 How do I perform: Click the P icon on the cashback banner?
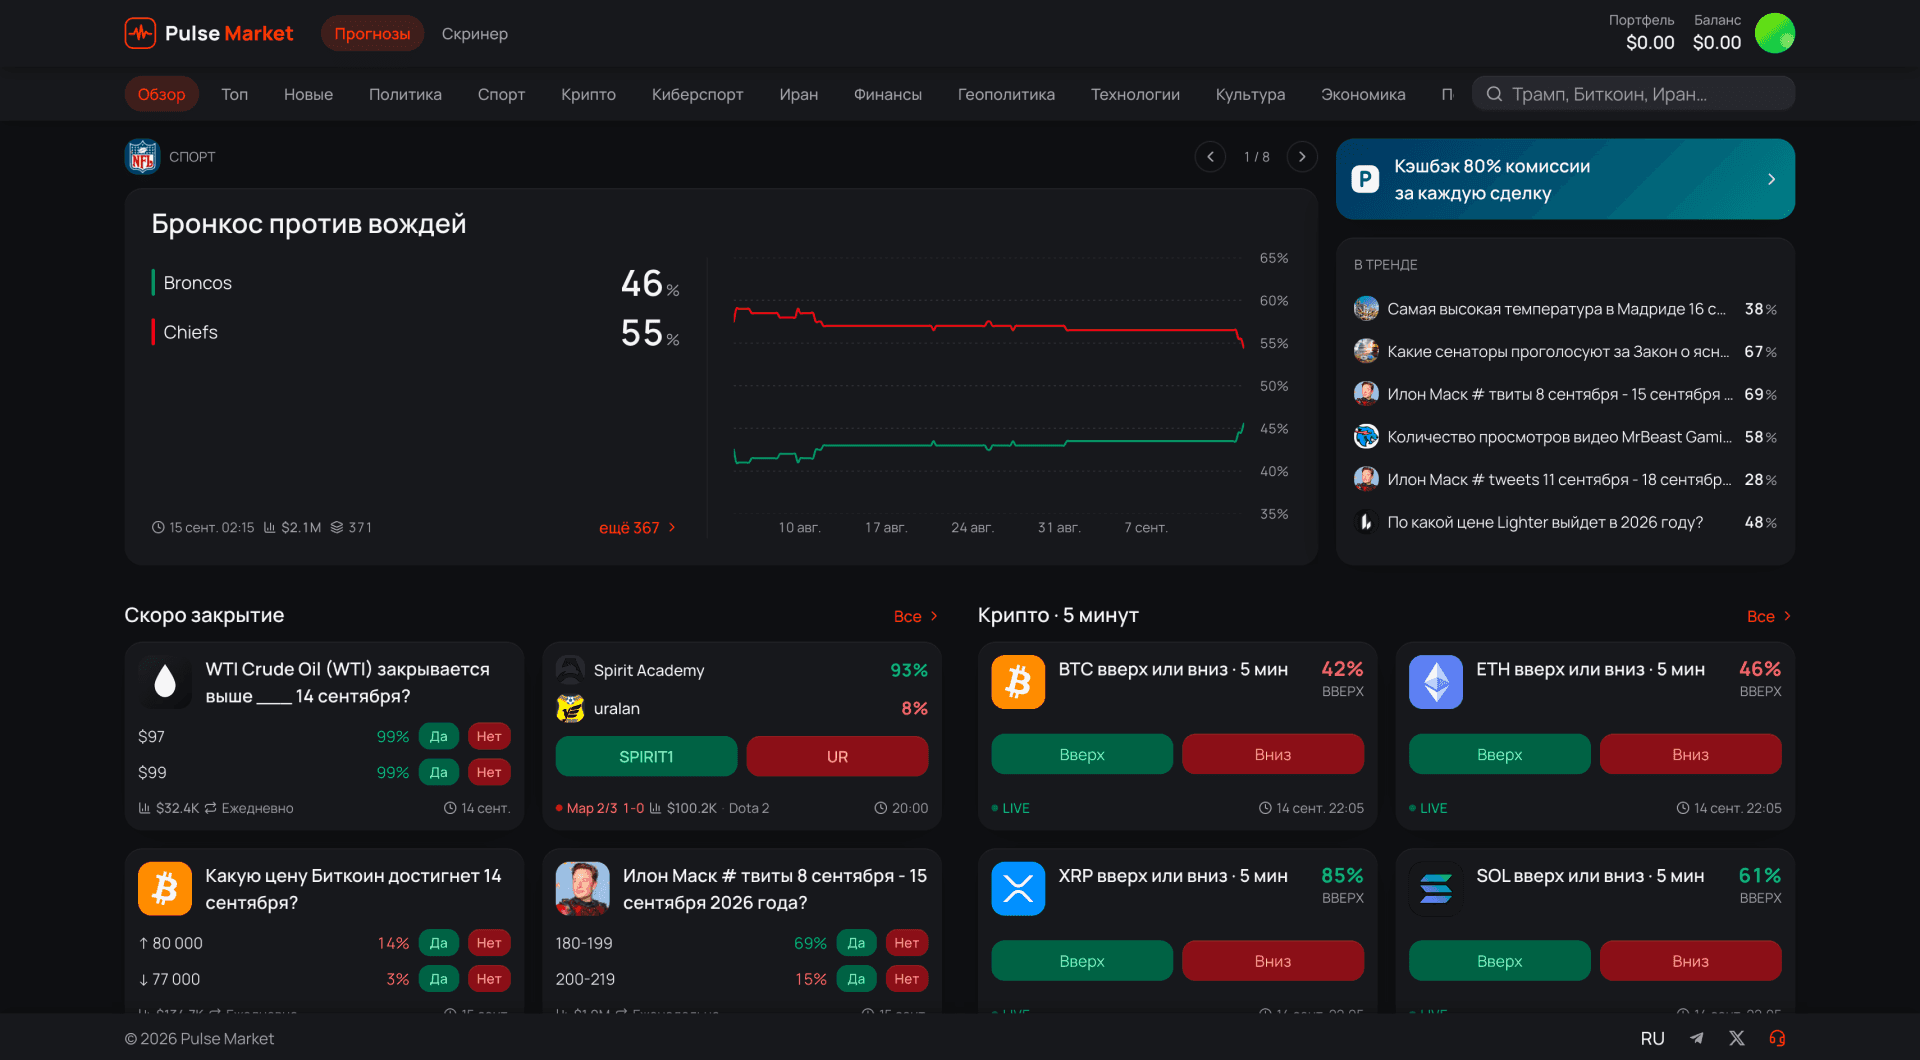(x=1365, y=179)
